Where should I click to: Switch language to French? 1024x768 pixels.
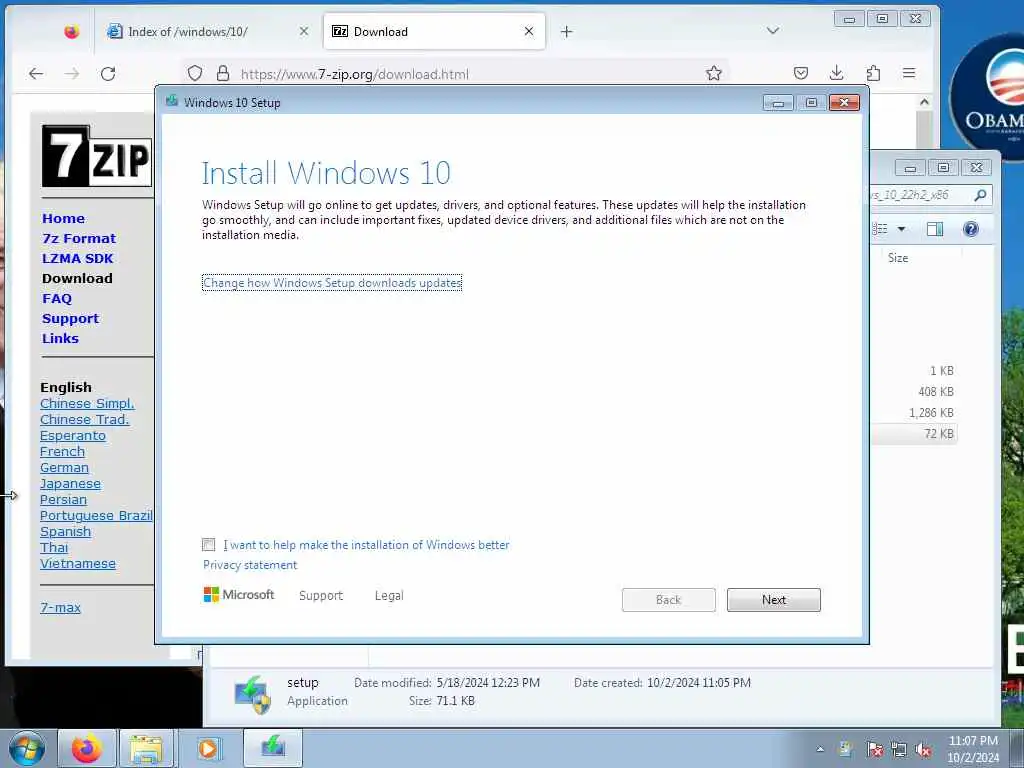tap(62, 451)
